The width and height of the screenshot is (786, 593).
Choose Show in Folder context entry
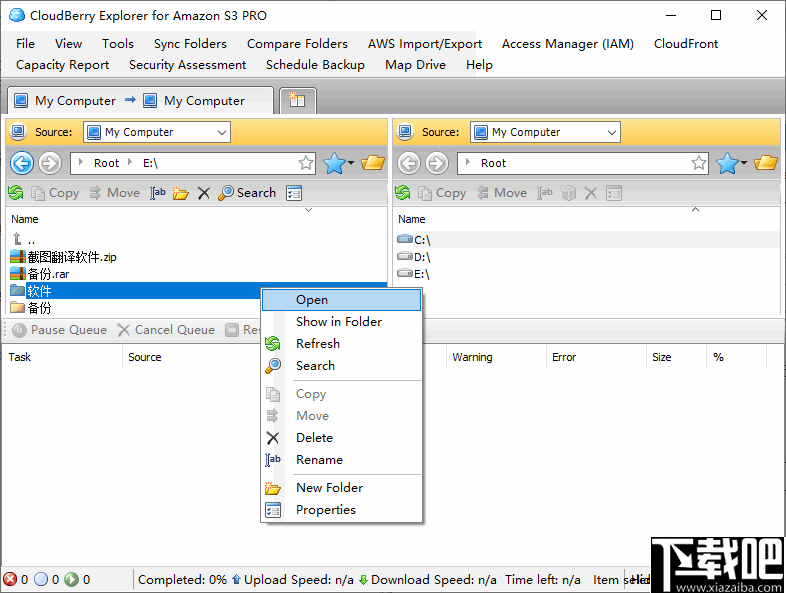point(341,322)
